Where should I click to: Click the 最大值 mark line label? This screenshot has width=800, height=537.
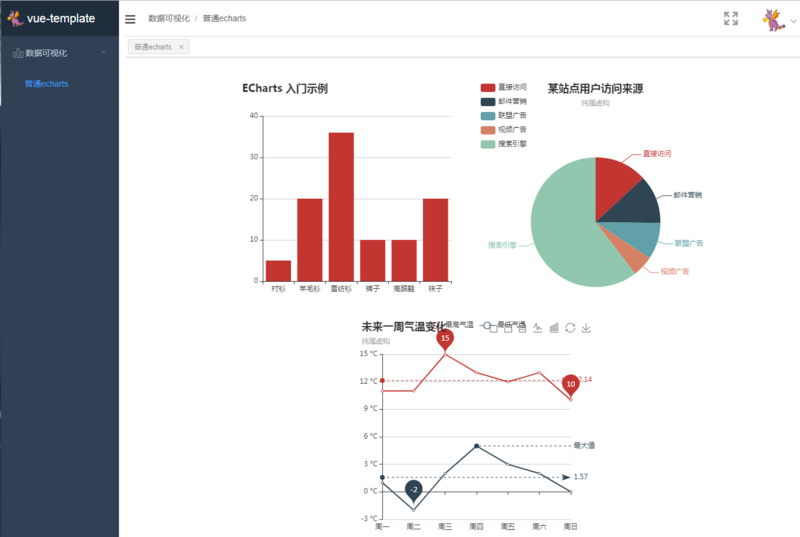tap(584, 445)
